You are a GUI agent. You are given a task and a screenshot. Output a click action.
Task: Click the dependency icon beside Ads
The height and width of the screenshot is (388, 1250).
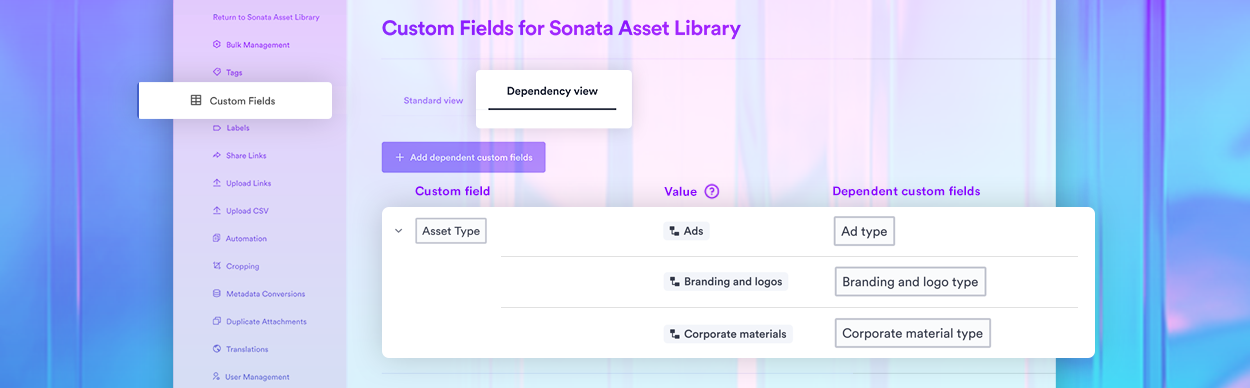(674, 231)
